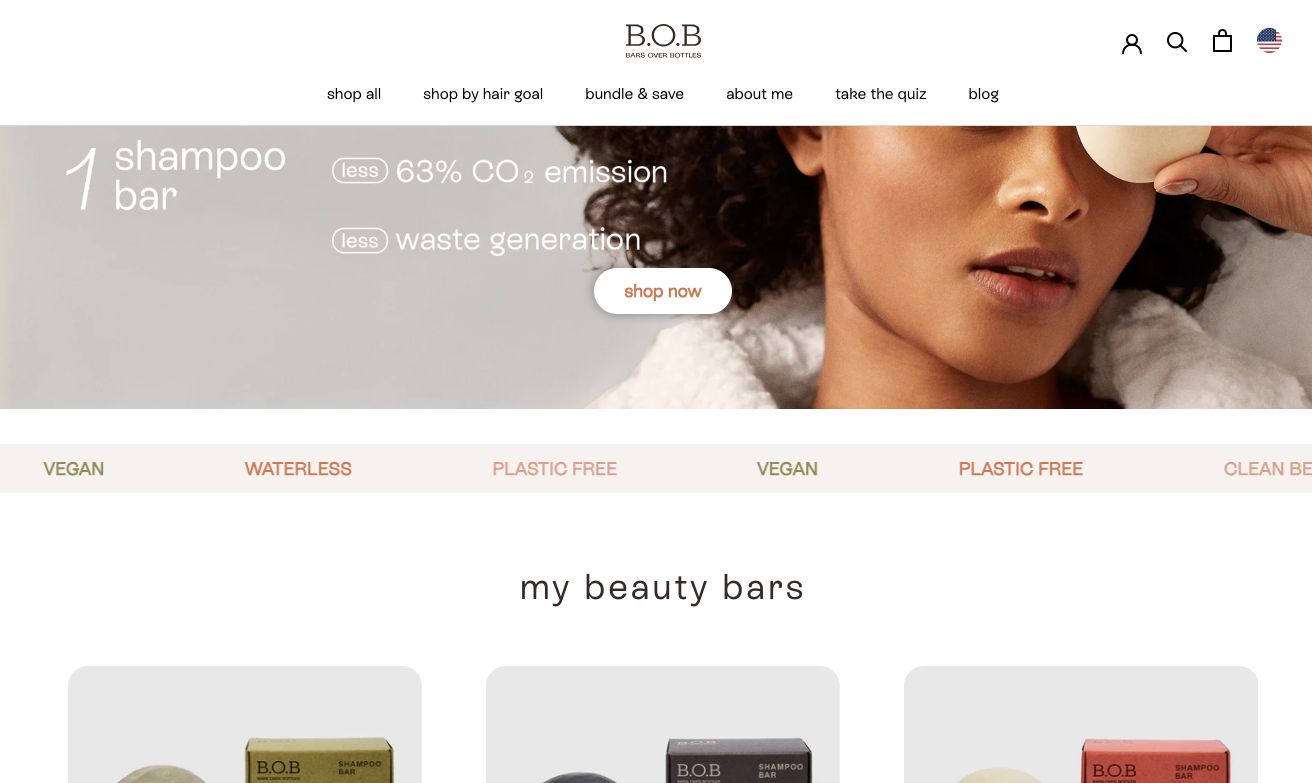
Task: Select the US flag country selector
Action: coord(1269,41)
